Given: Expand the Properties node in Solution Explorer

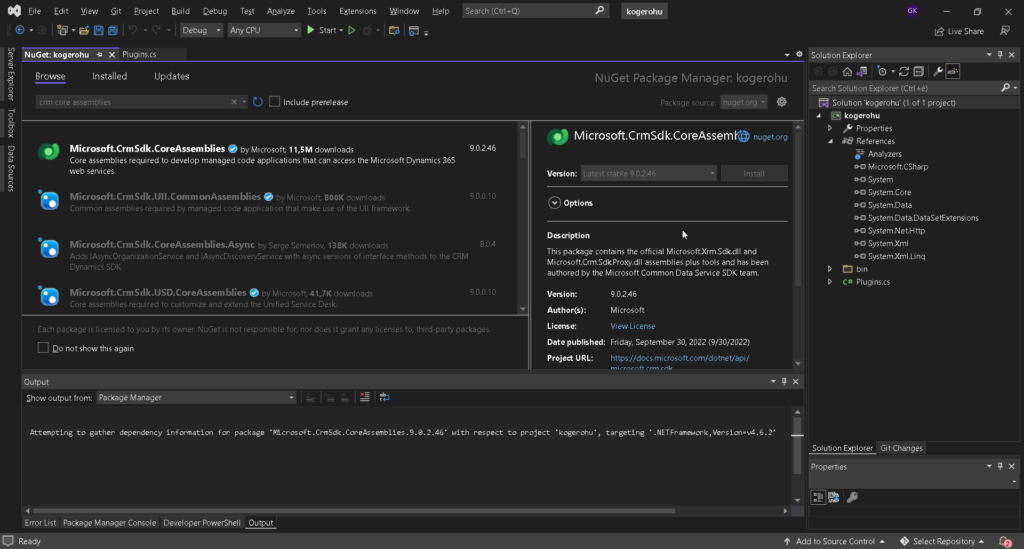Looking at the screenshot, I should coord(830,128).
